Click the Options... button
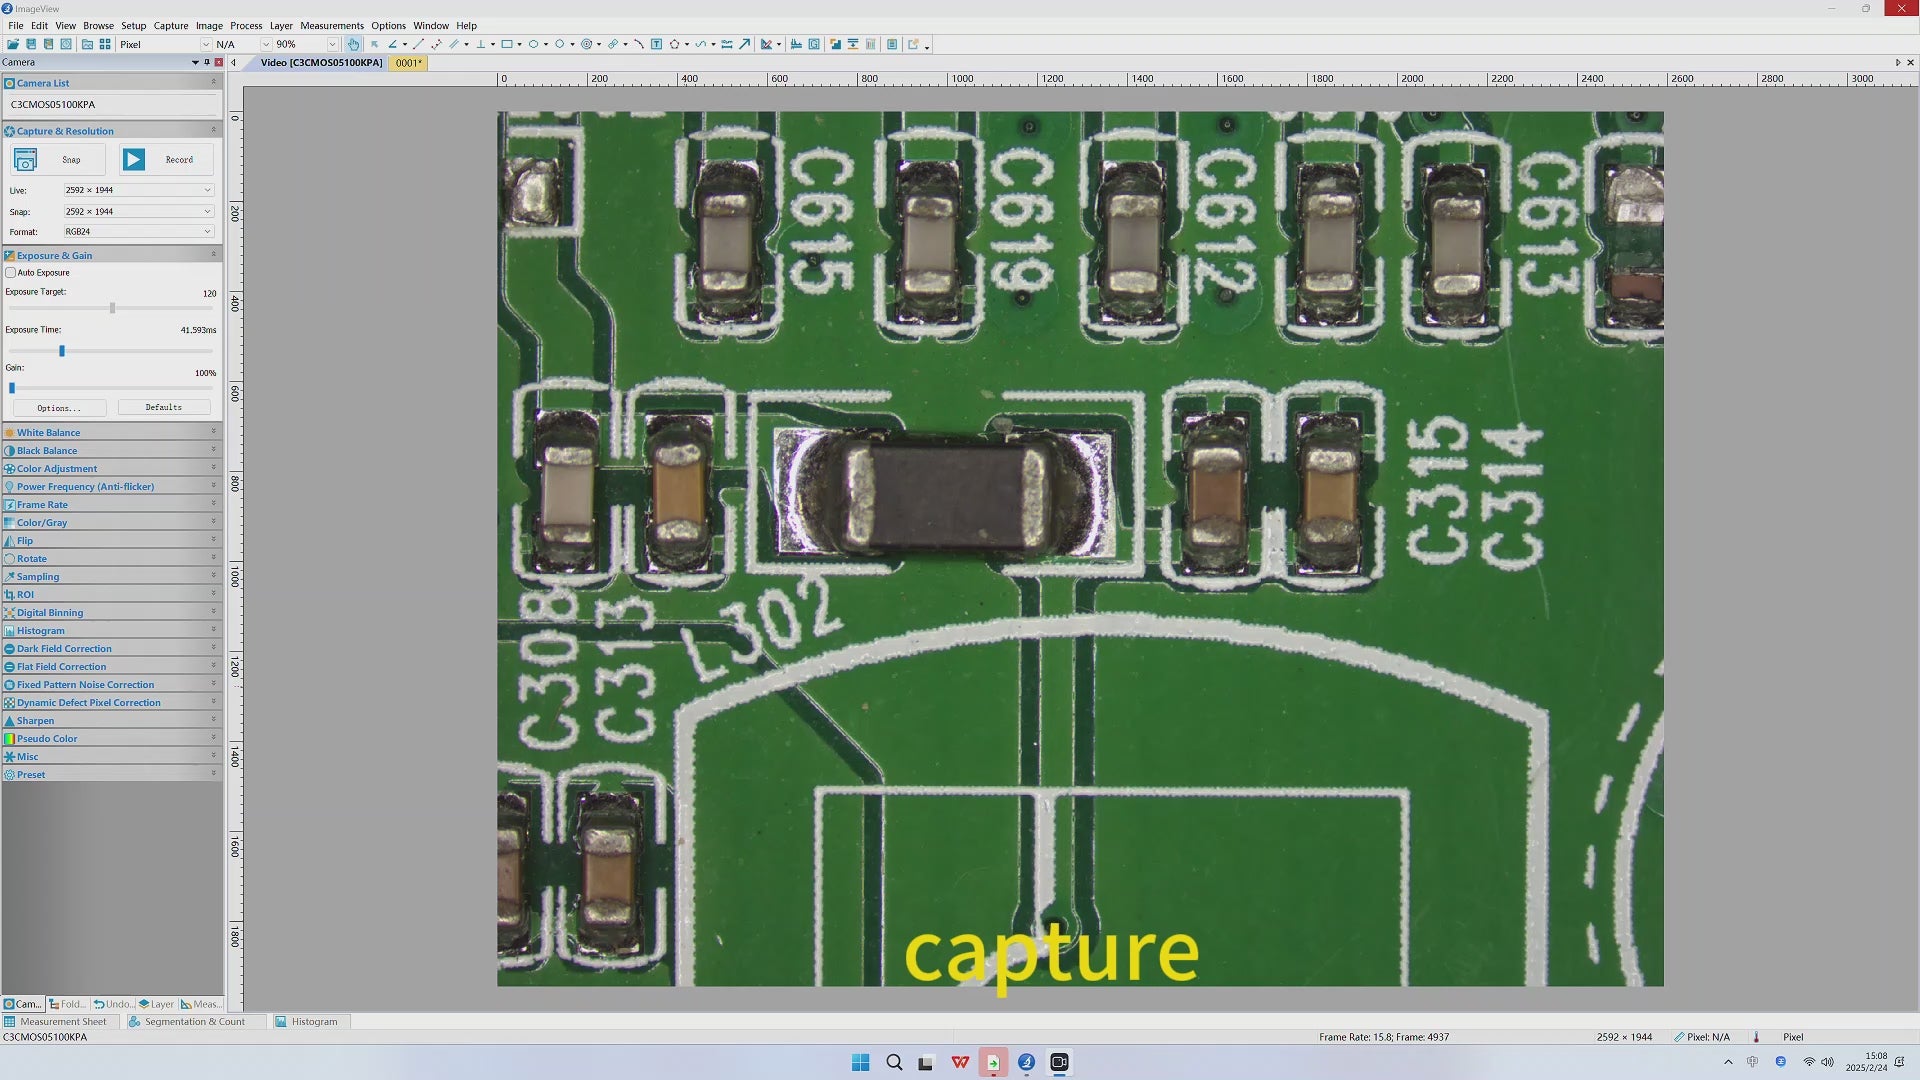Screen dimensions: 1920x1080 (59, 408)
